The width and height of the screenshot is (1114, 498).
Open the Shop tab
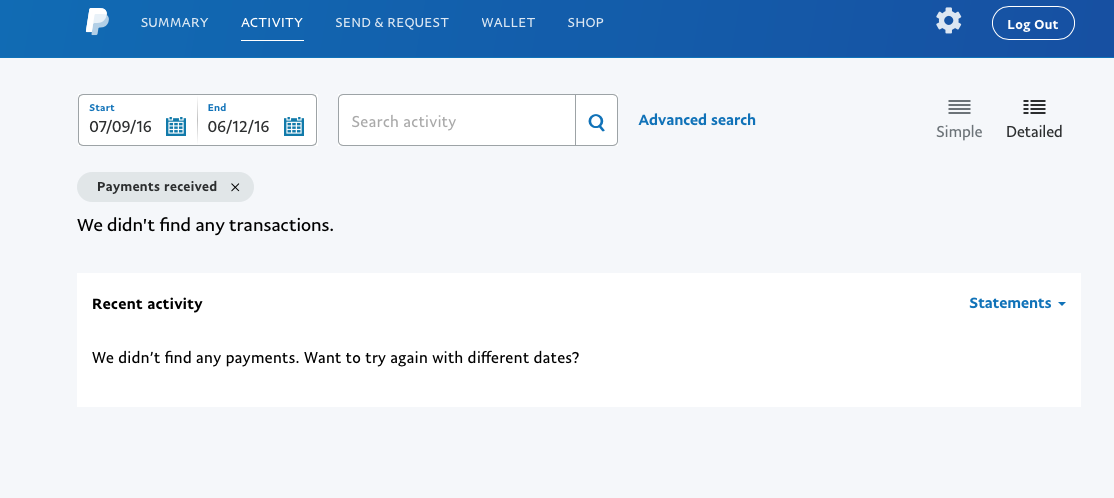(585, 22)
